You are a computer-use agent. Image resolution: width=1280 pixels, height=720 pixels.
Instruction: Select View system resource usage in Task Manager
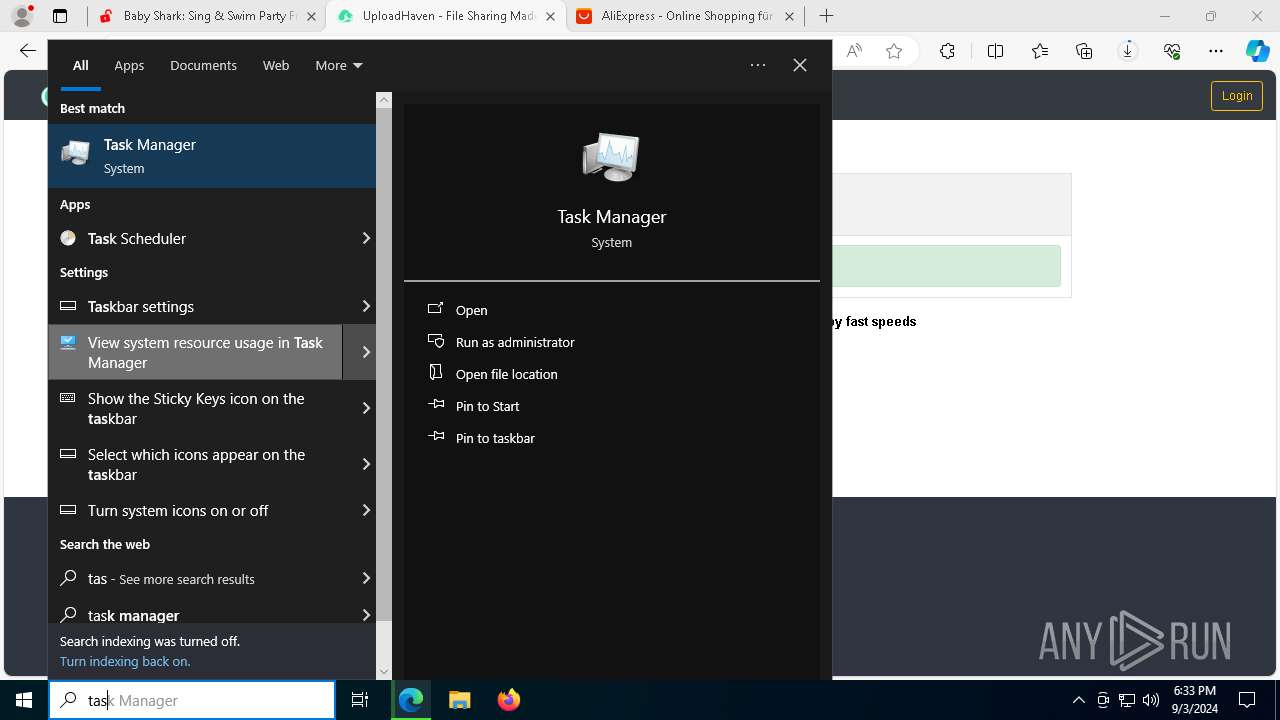[196, 352]
